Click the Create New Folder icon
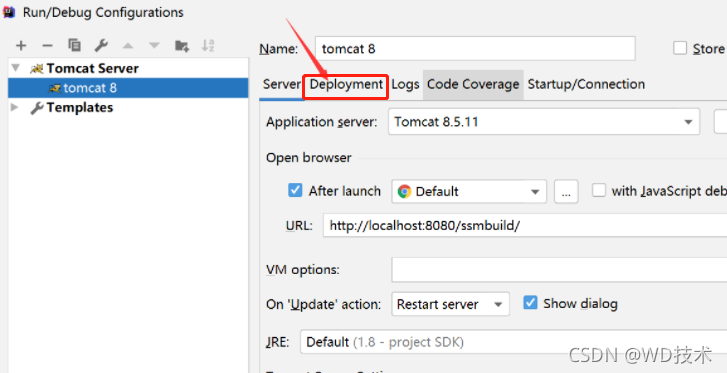 point(181,45)
